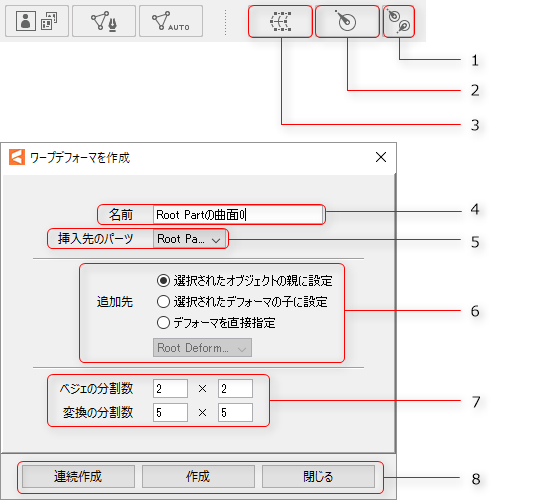The image size is (550, 500).
Task: Click first 変換の分割数 value field
Action: [170, 412]
